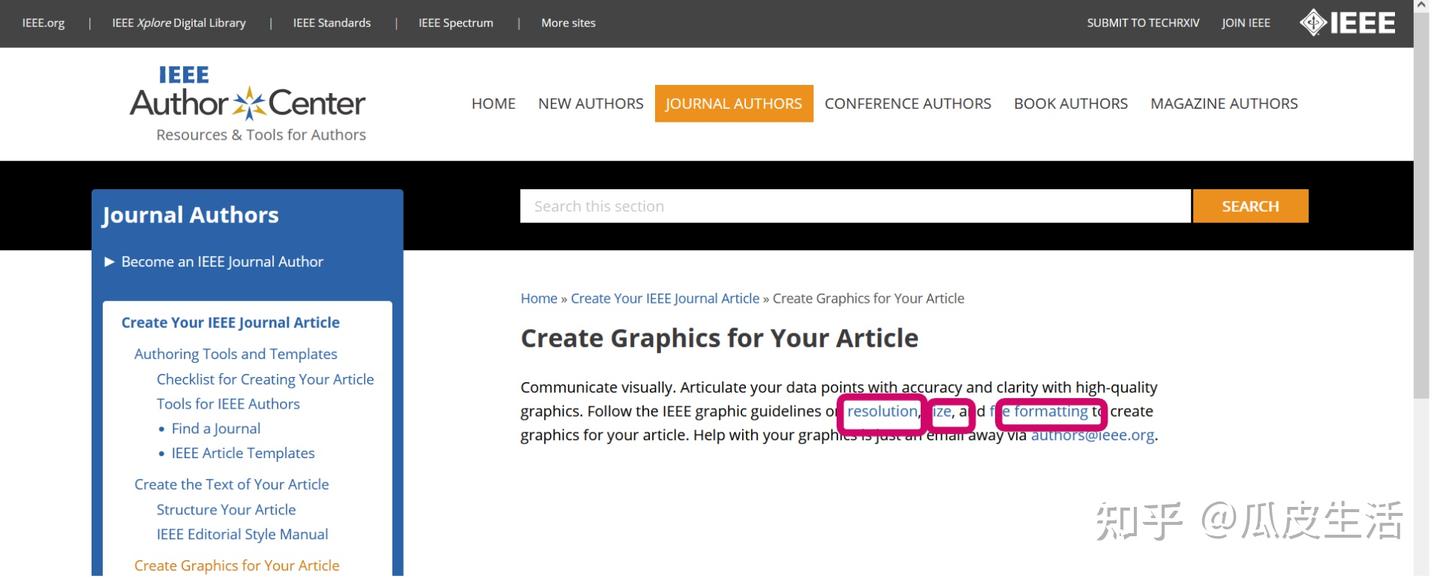Image resolution: width=1440 pixels, height=579 pixels.
Task: Open the IEEE Author Center logo
Action: click(248, 104)
